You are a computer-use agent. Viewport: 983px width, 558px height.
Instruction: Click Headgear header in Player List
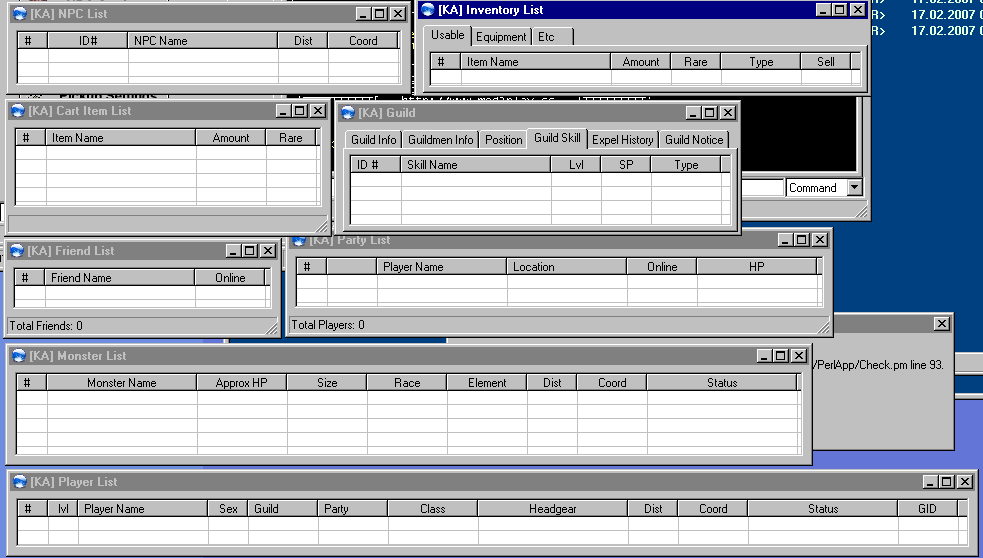(552, 509)
